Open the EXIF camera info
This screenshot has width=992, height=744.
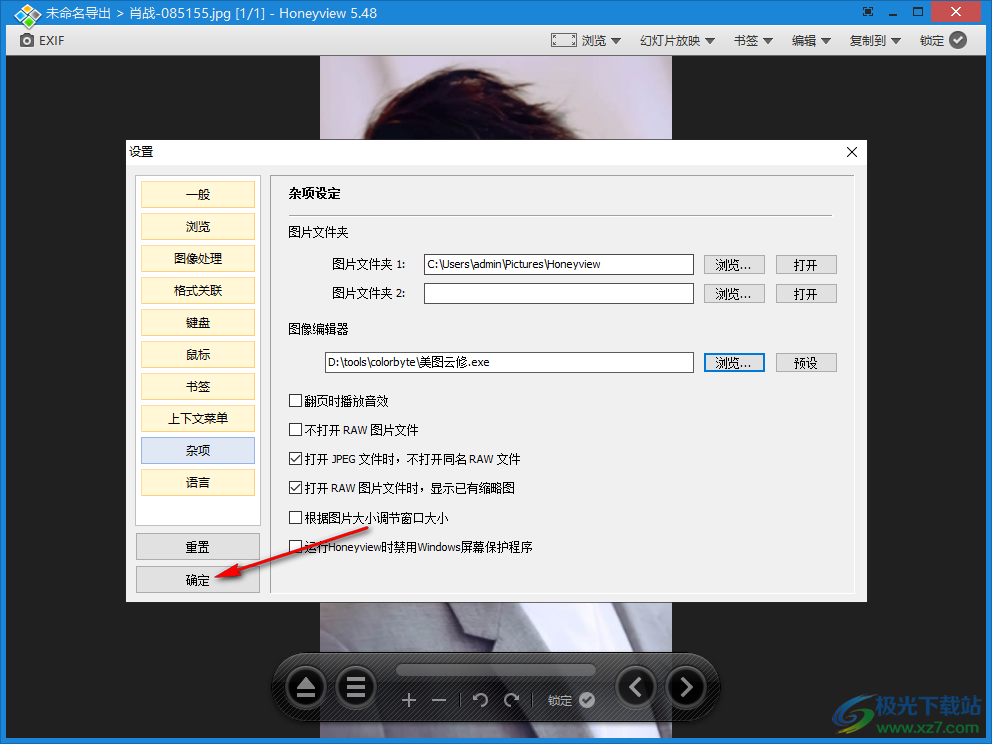[42, 40]
